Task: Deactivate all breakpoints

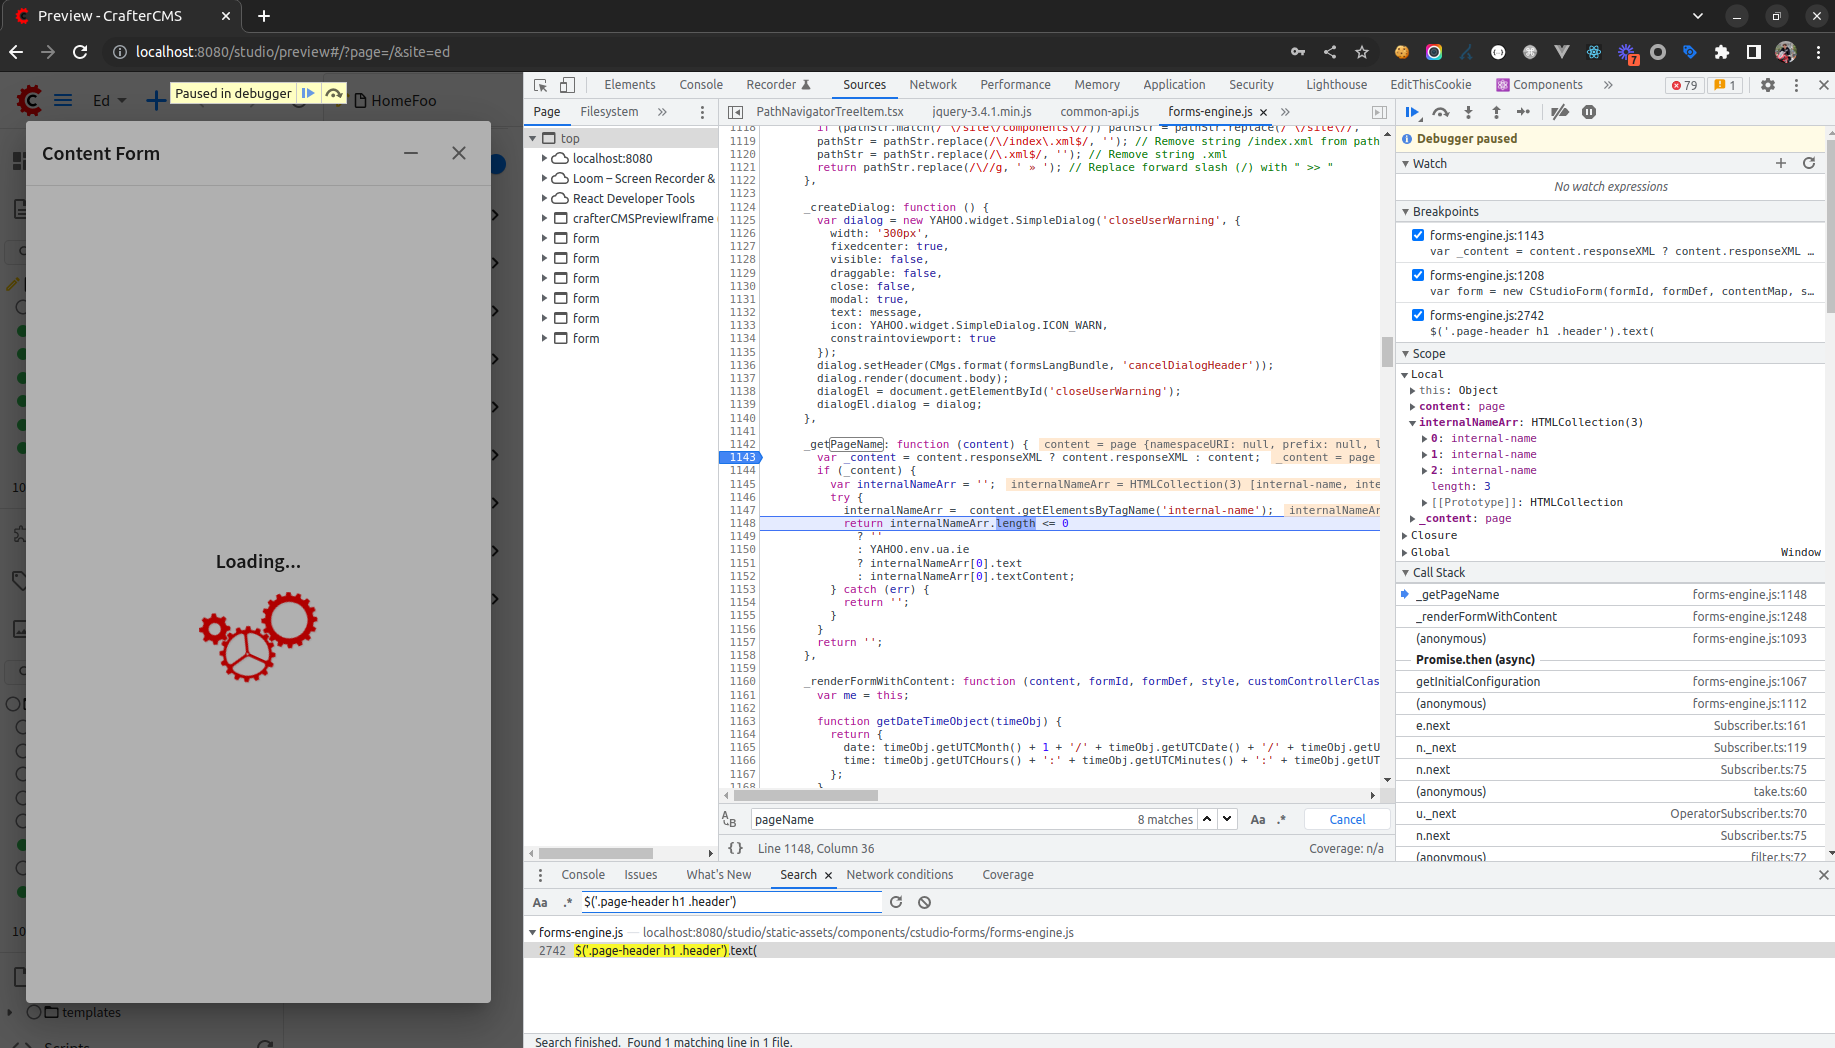Action: pyautogui.click(x=1560, y=112)
